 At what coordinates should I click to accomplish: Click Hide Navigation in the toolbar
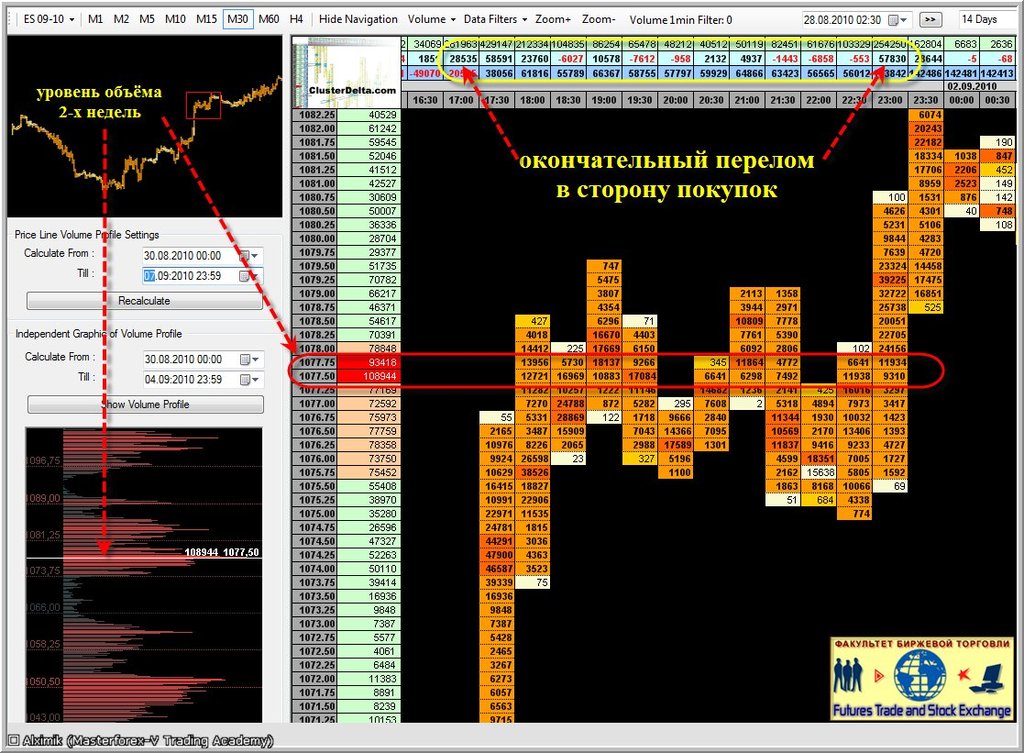pyautogui.click(x=358, y=19)
